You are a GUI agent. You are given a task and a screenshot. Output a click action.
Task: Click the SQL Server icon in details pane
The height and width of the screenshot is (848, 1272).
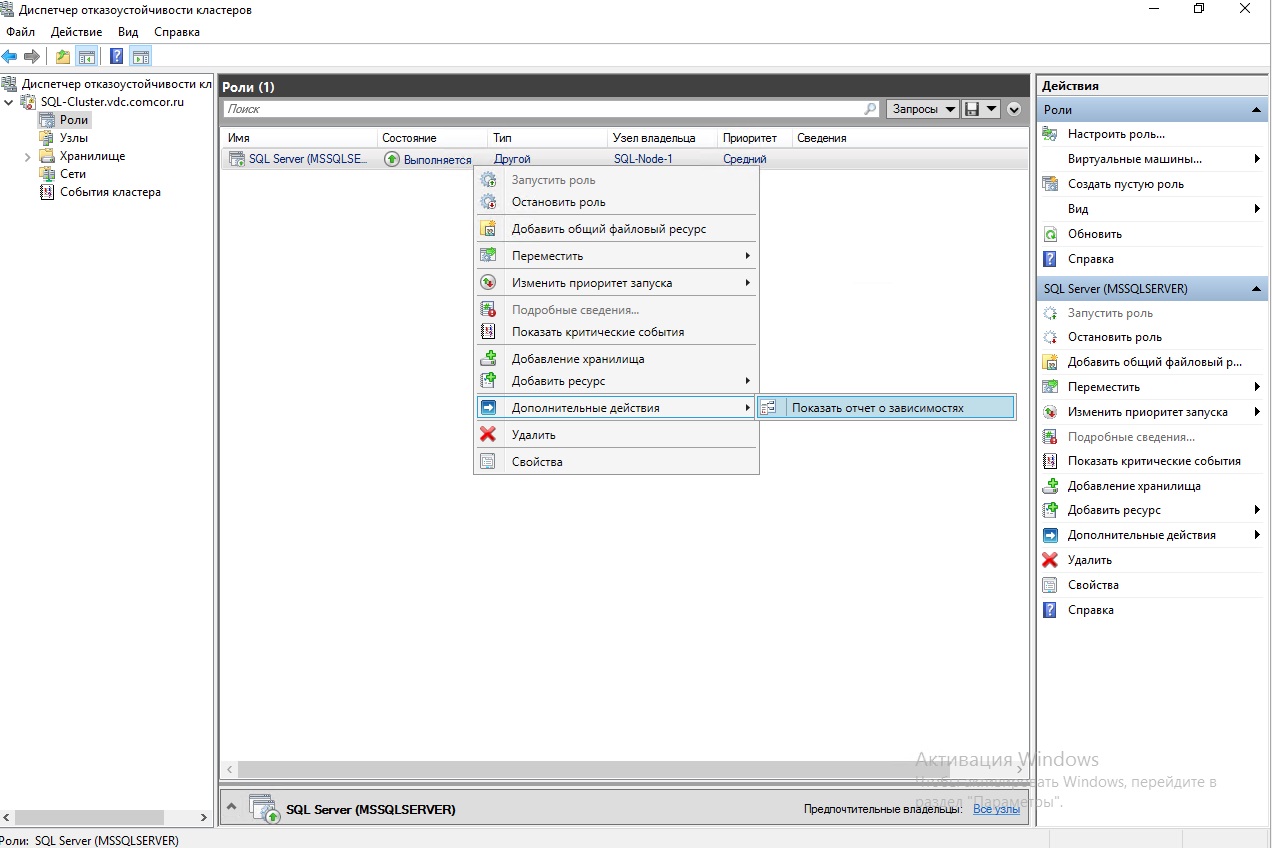click(x=265, y=808)
